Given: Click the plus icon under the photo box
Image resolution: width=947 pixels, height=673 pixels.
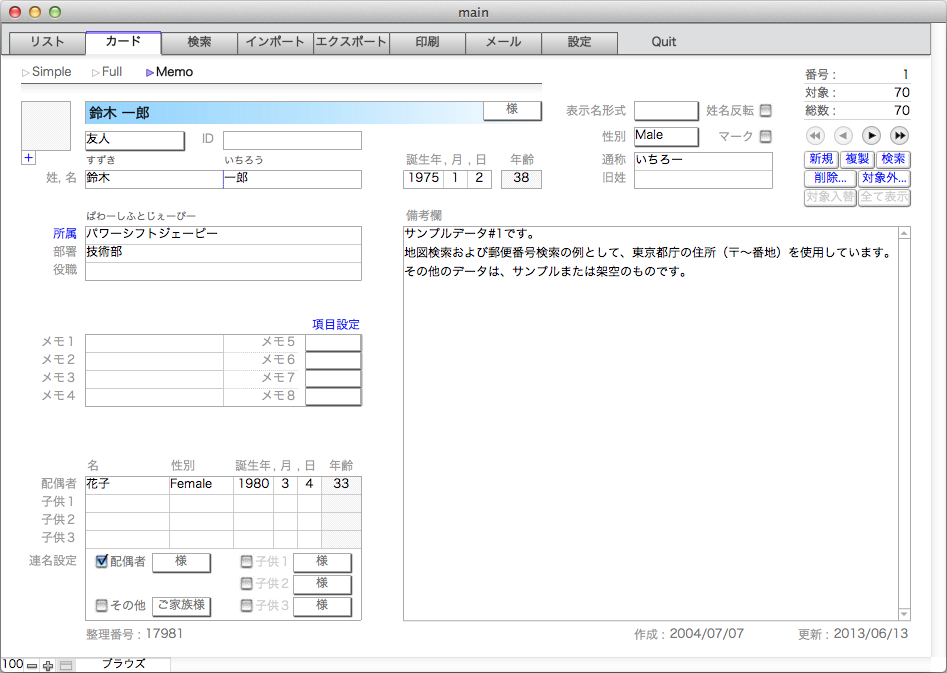Looking at the screenshot, I should [28, 157].
